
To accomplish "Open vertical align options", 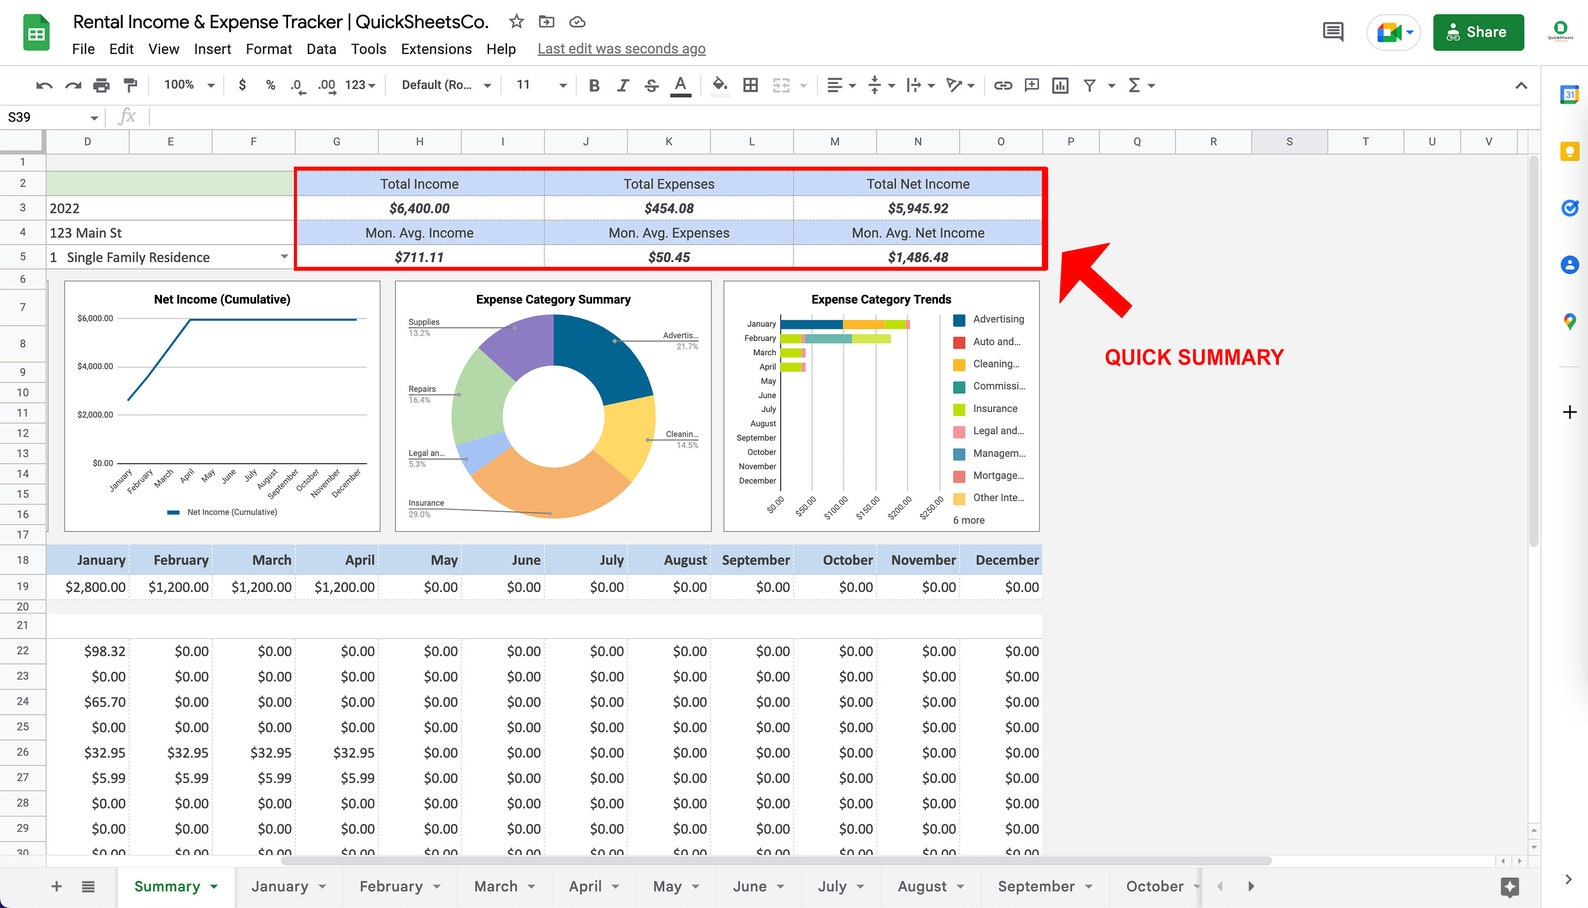I will coord(880,86).
